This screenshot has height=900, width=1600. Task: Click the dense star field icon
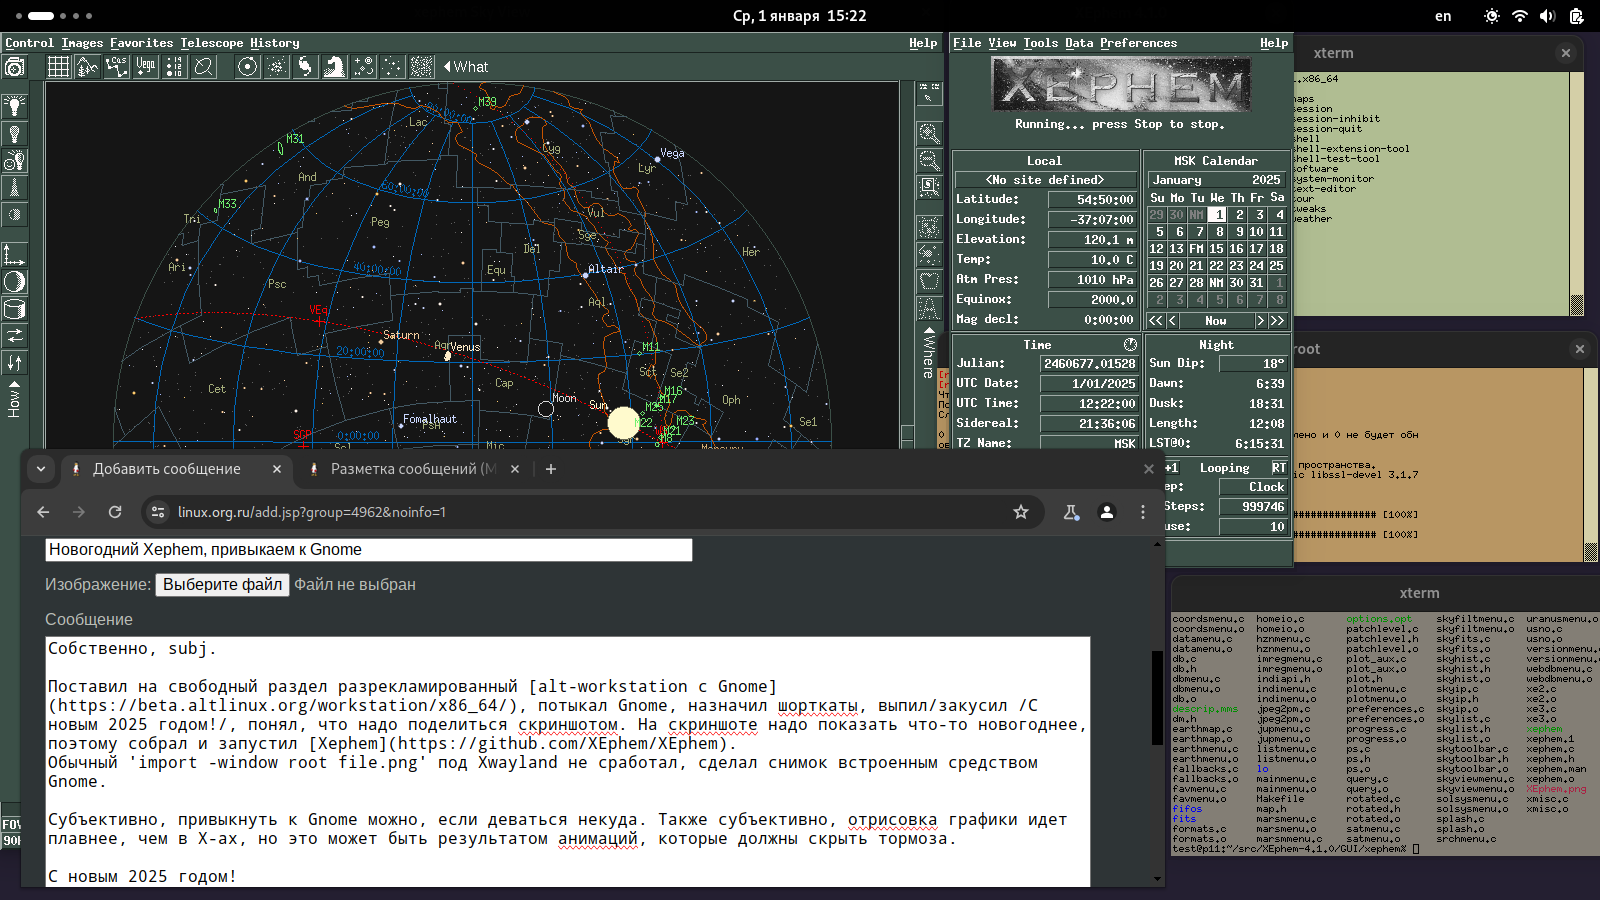coord(422,67)
